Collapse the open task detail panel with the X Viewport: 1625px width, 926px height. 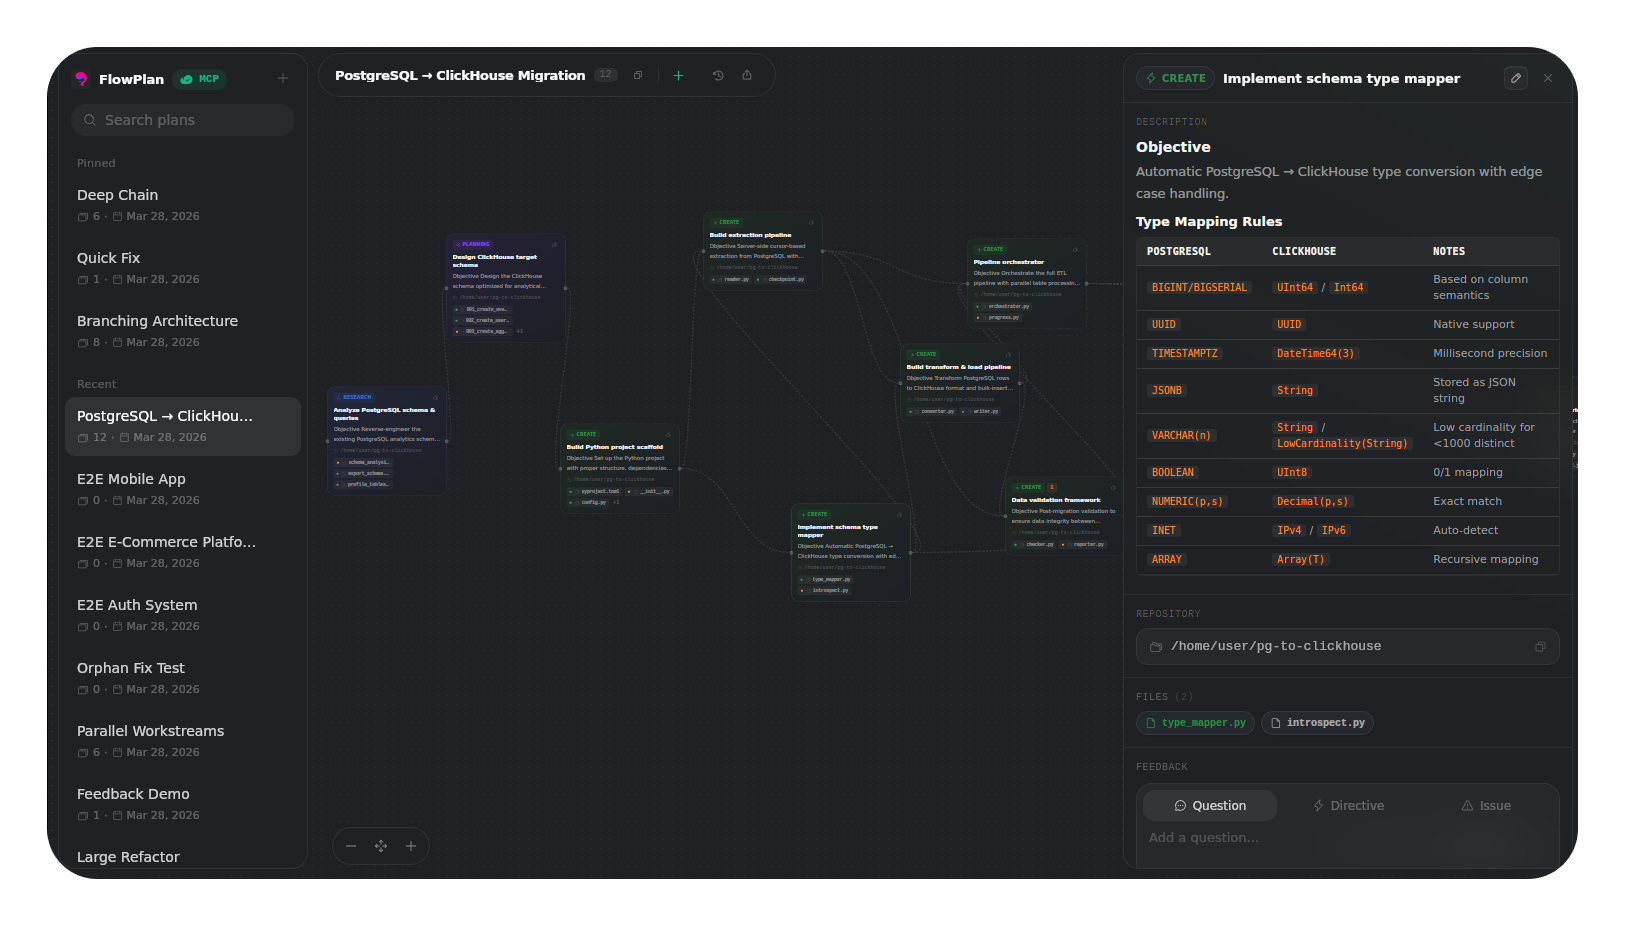[x=1548, y=77]
